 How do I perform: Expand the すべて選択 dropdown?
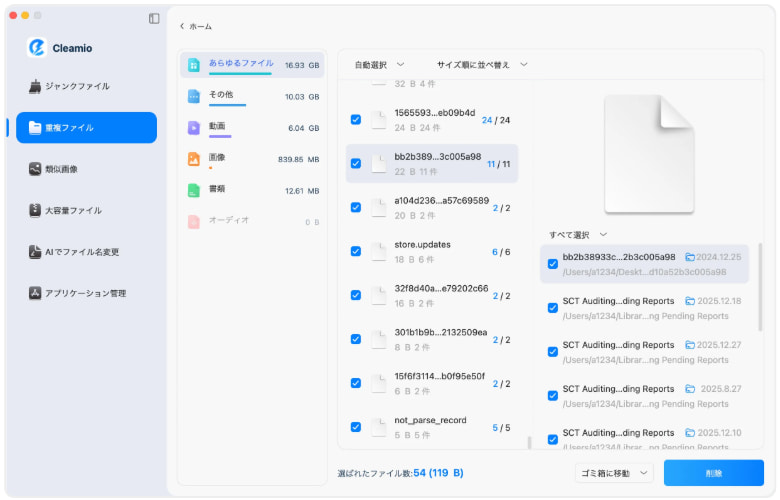coord(578,235)
